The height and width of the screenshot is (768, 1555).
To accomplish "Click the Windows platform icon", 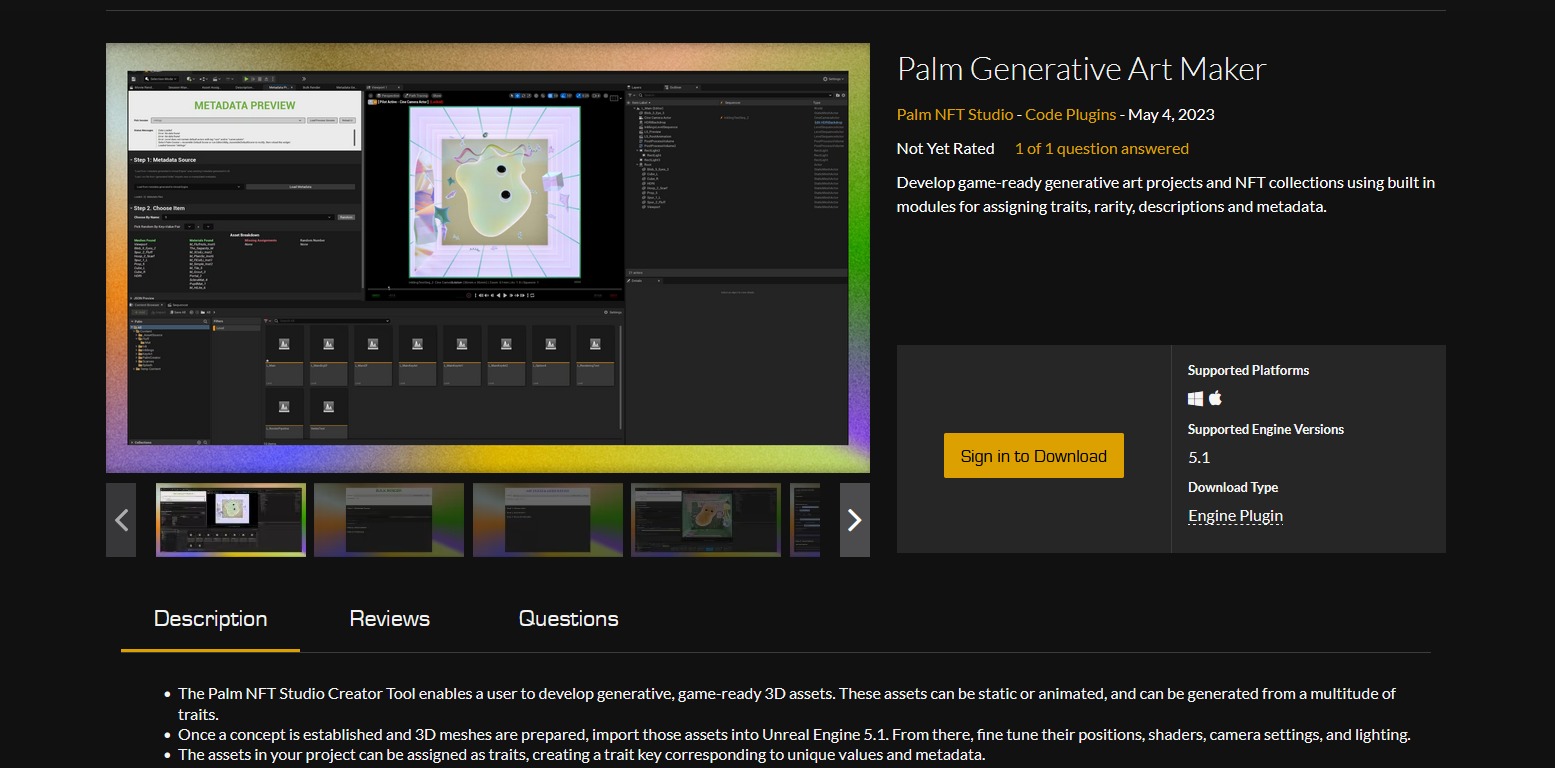I will pyautogui.click(x=1195, y=399).
